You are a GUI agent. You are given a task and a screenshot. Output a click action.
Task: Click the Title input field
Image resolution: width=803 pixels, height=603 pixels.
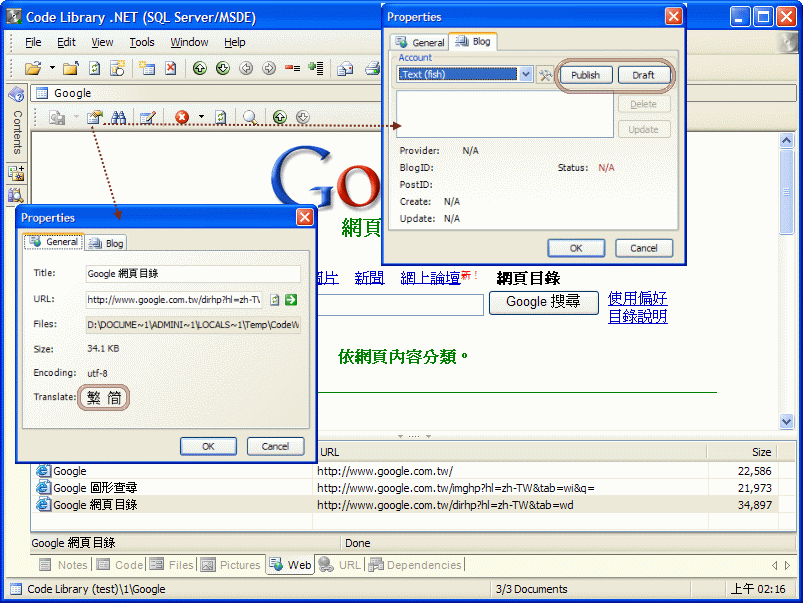pyautogui.click(x=193, y=274)
